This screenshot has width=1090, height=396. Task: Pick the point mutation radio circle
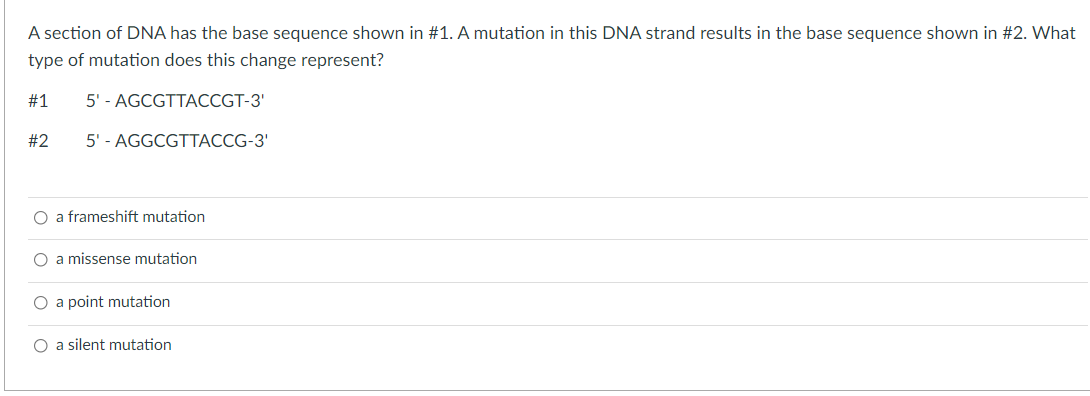(41, 303)
